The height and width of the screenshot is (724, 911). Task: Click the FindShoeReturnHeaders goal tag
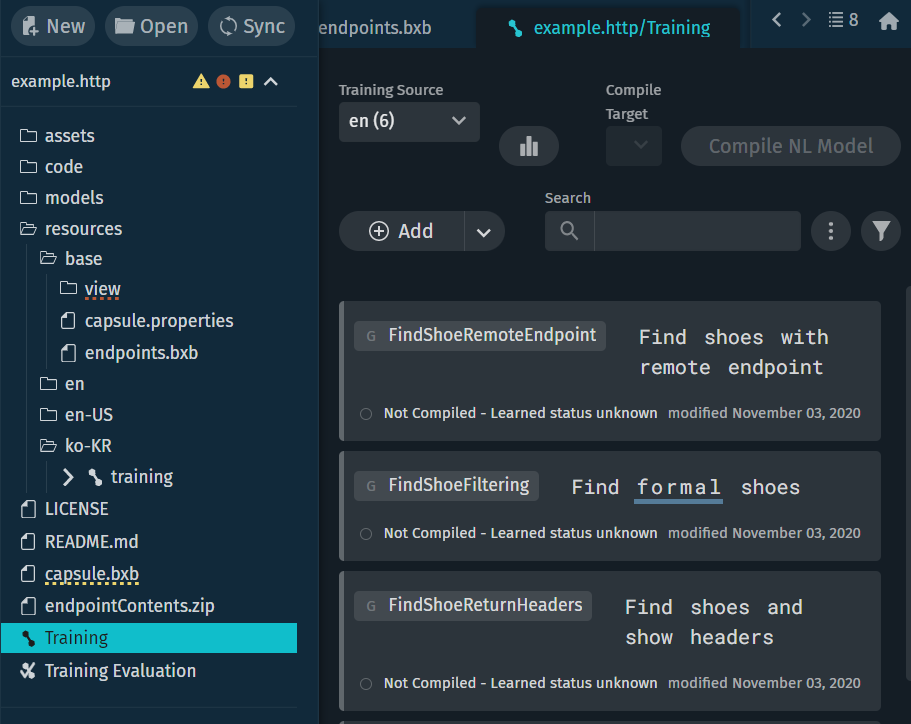point(473,605)
